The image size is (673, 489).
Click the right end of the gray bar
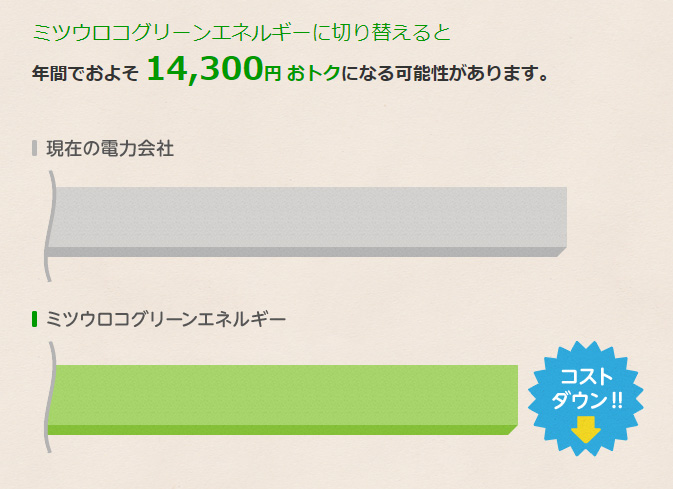point(560,218)
